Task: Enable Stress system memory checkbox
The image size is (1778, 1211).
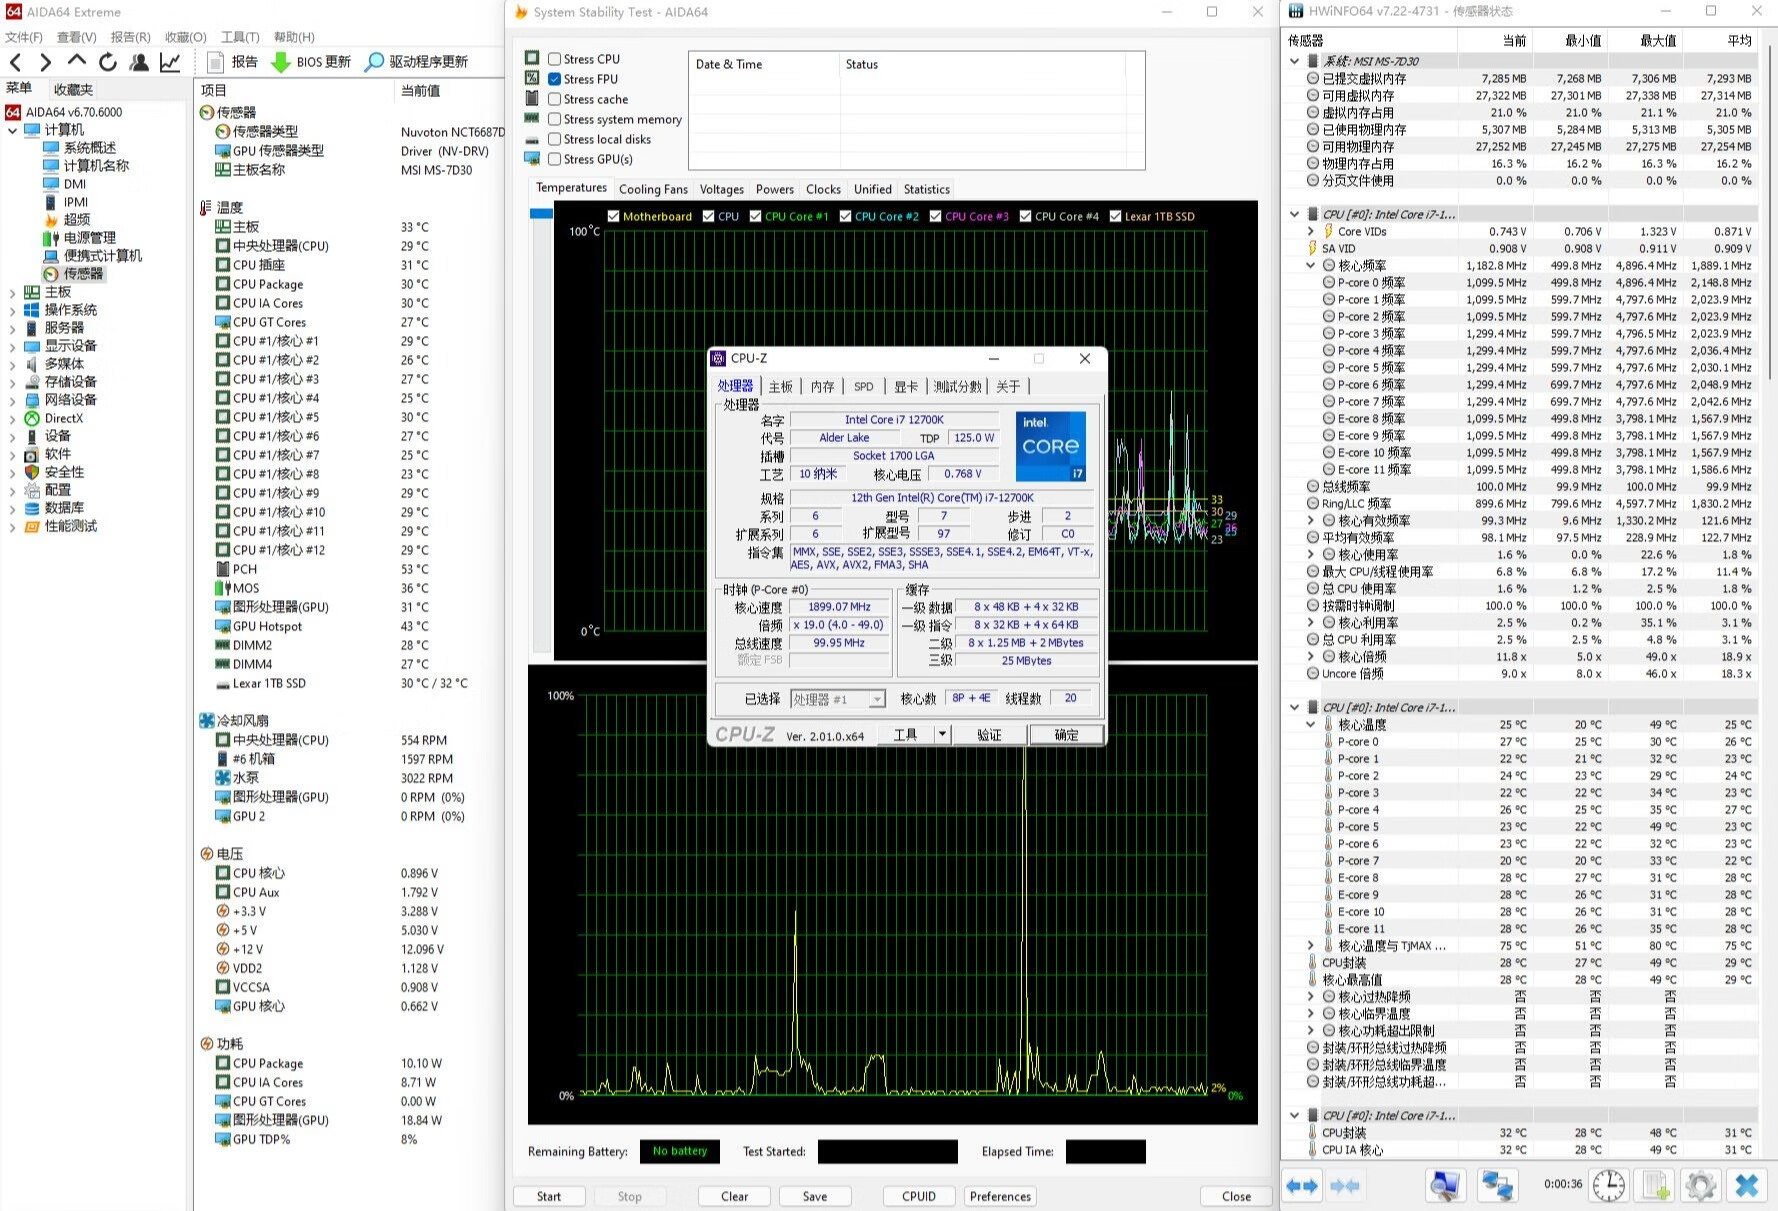Action: [x=555, y=119]
